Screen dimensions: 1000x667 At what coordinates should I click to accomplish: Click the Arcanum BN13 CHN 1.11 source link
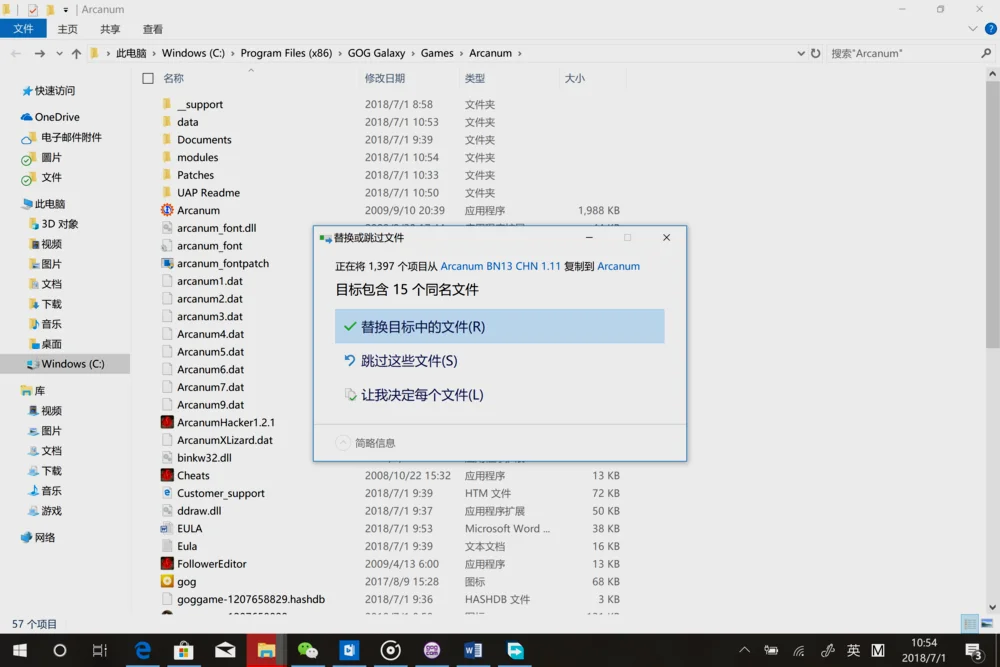(500, 266)
